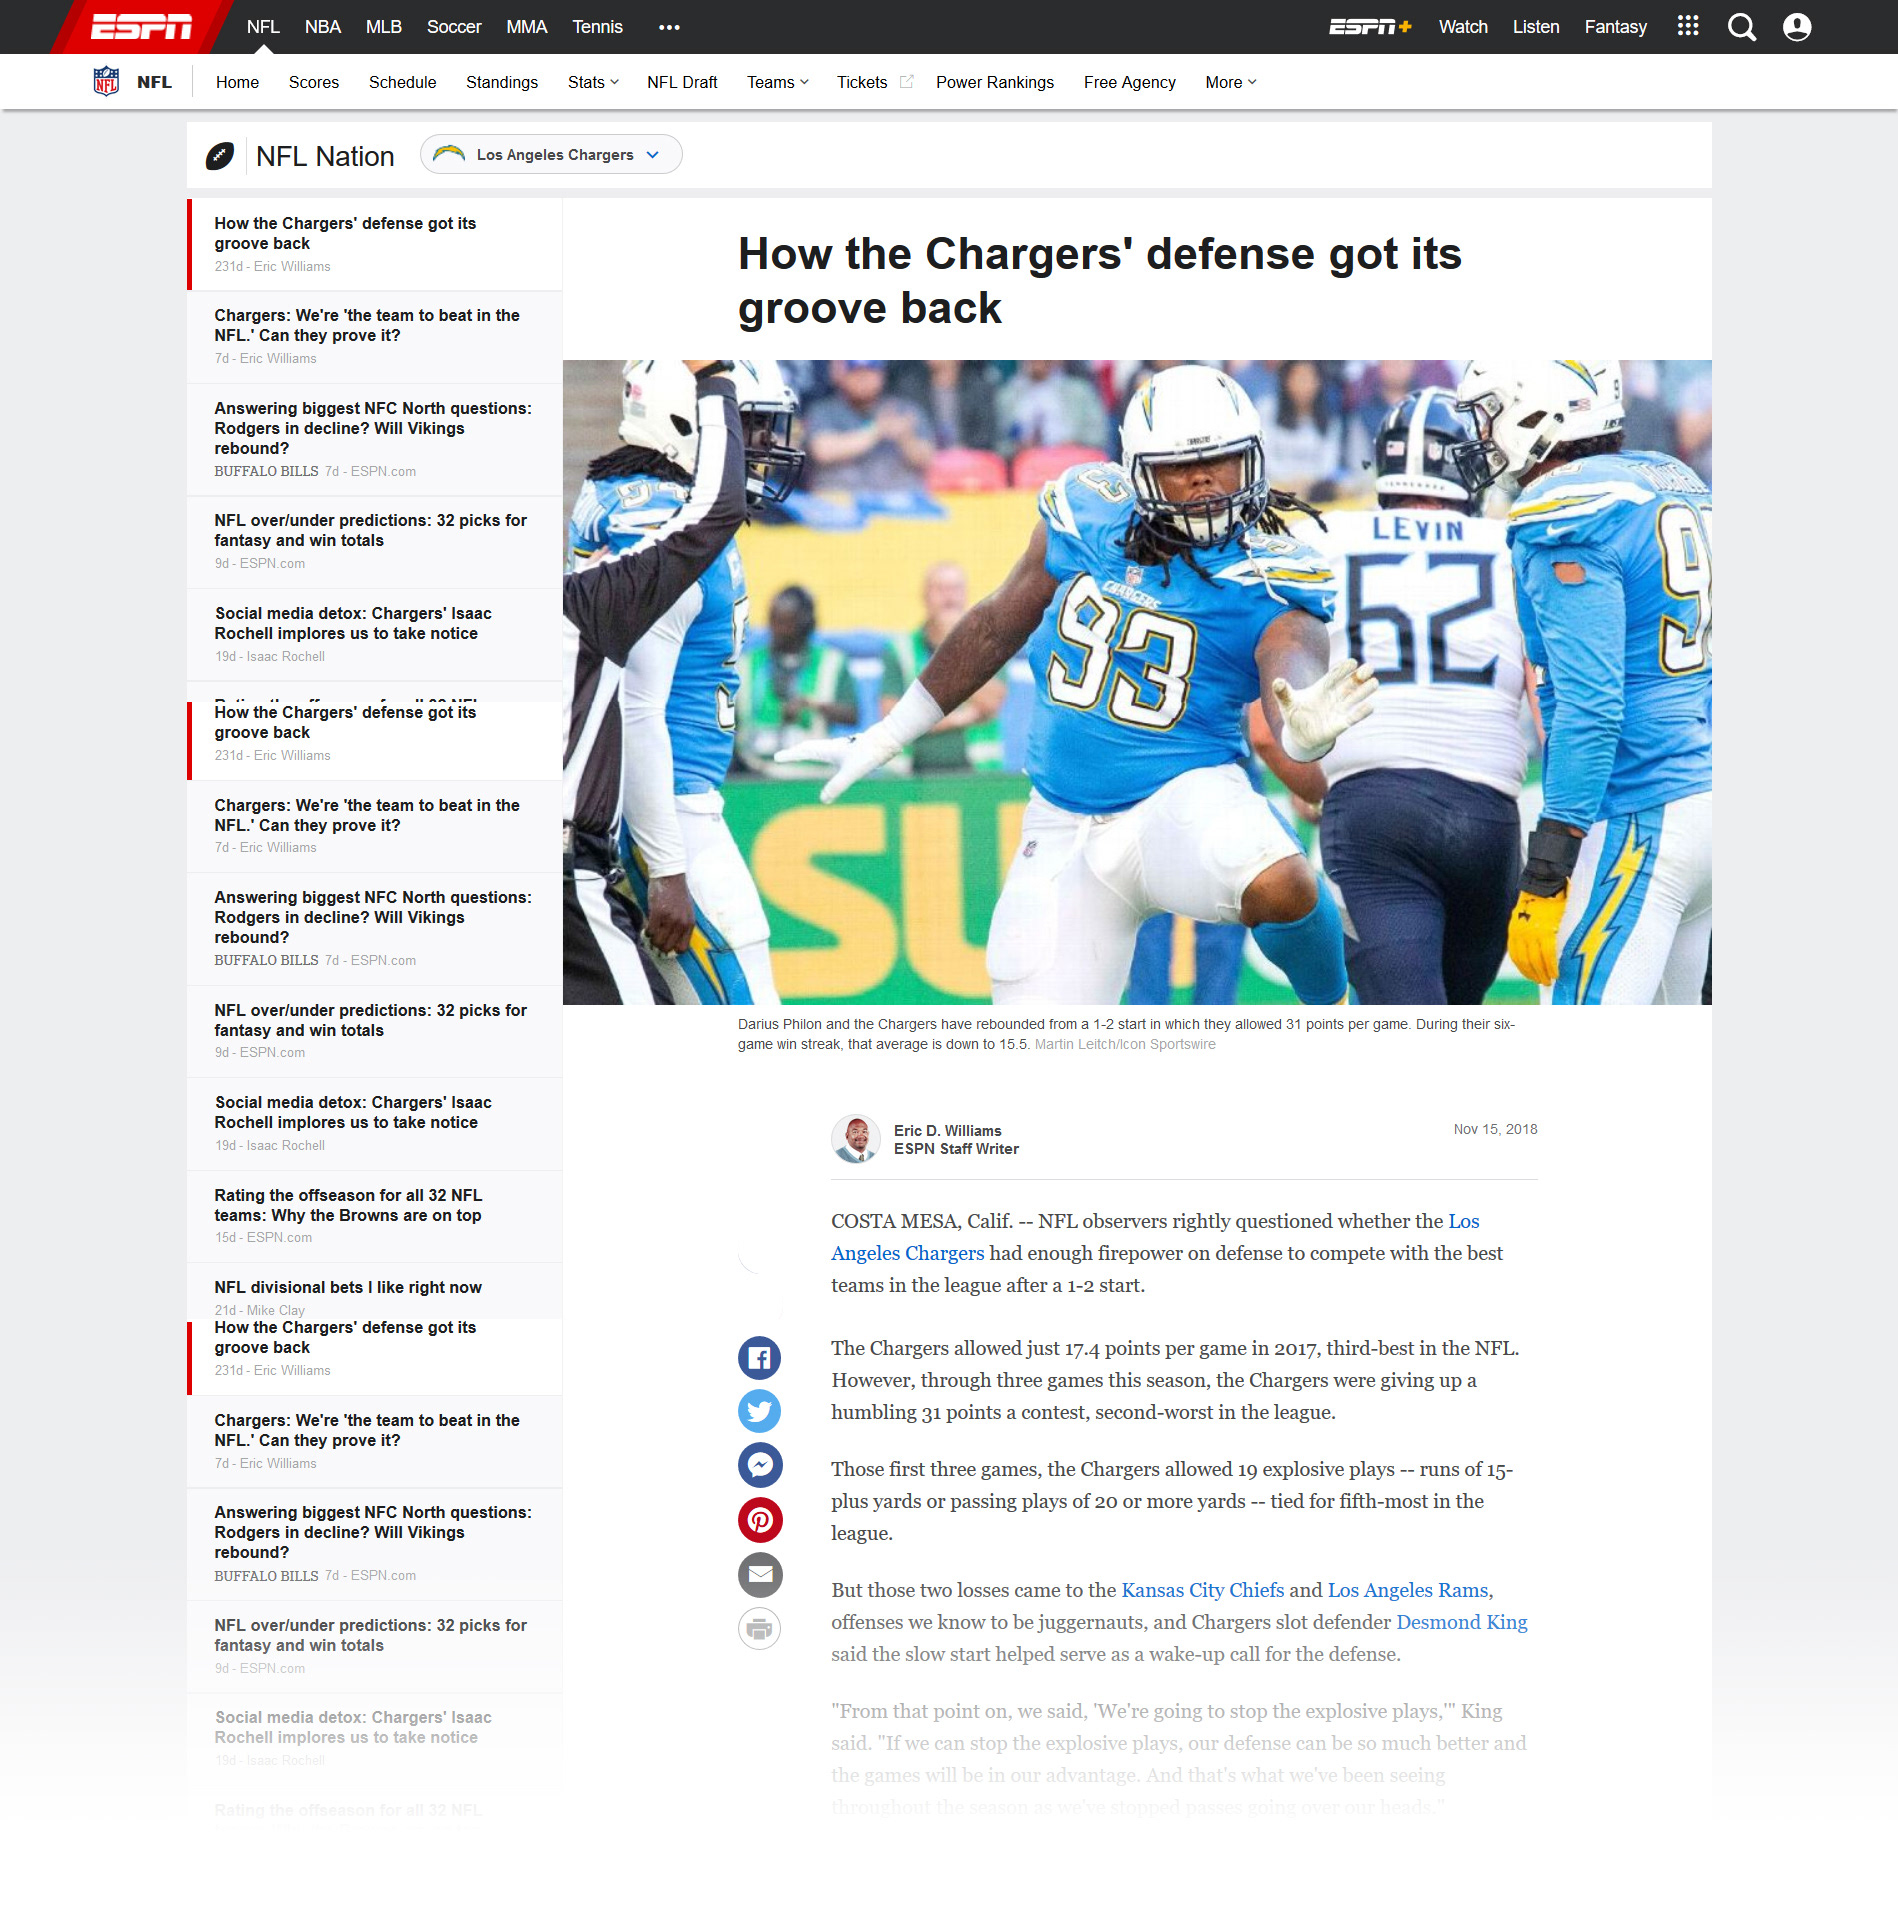Click the Nov 15, 2018 date
This screenshot has height=1909, width=1898.
(x=1495, y=1129)
